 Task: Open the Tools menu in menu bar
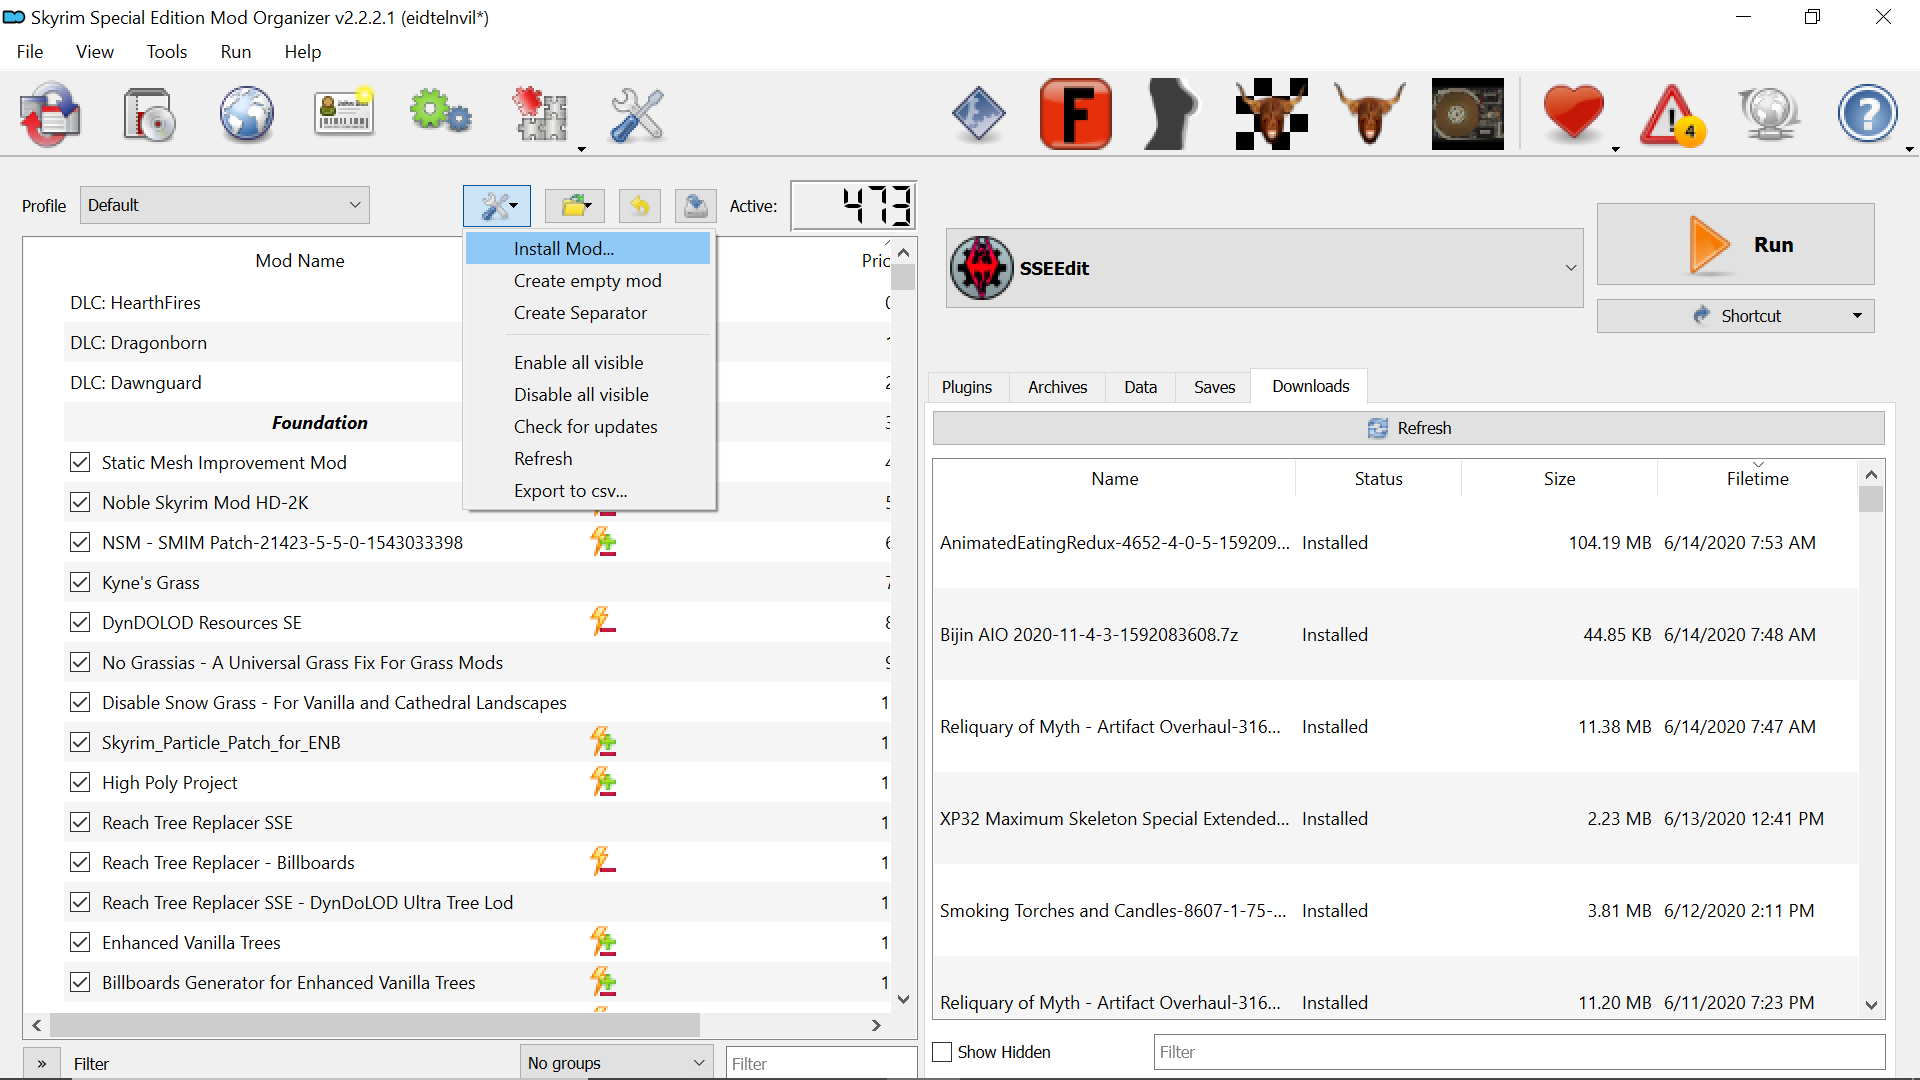(x=166, y=52)
